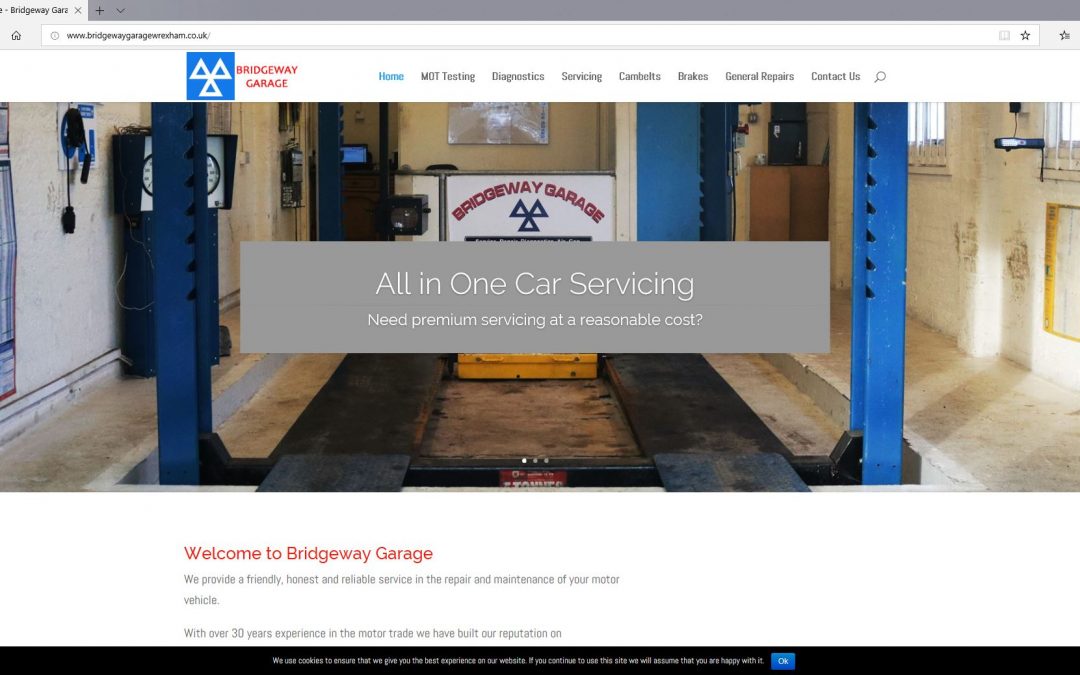
Task: Click Ok on the cookie notice
Action: point(783,661)
